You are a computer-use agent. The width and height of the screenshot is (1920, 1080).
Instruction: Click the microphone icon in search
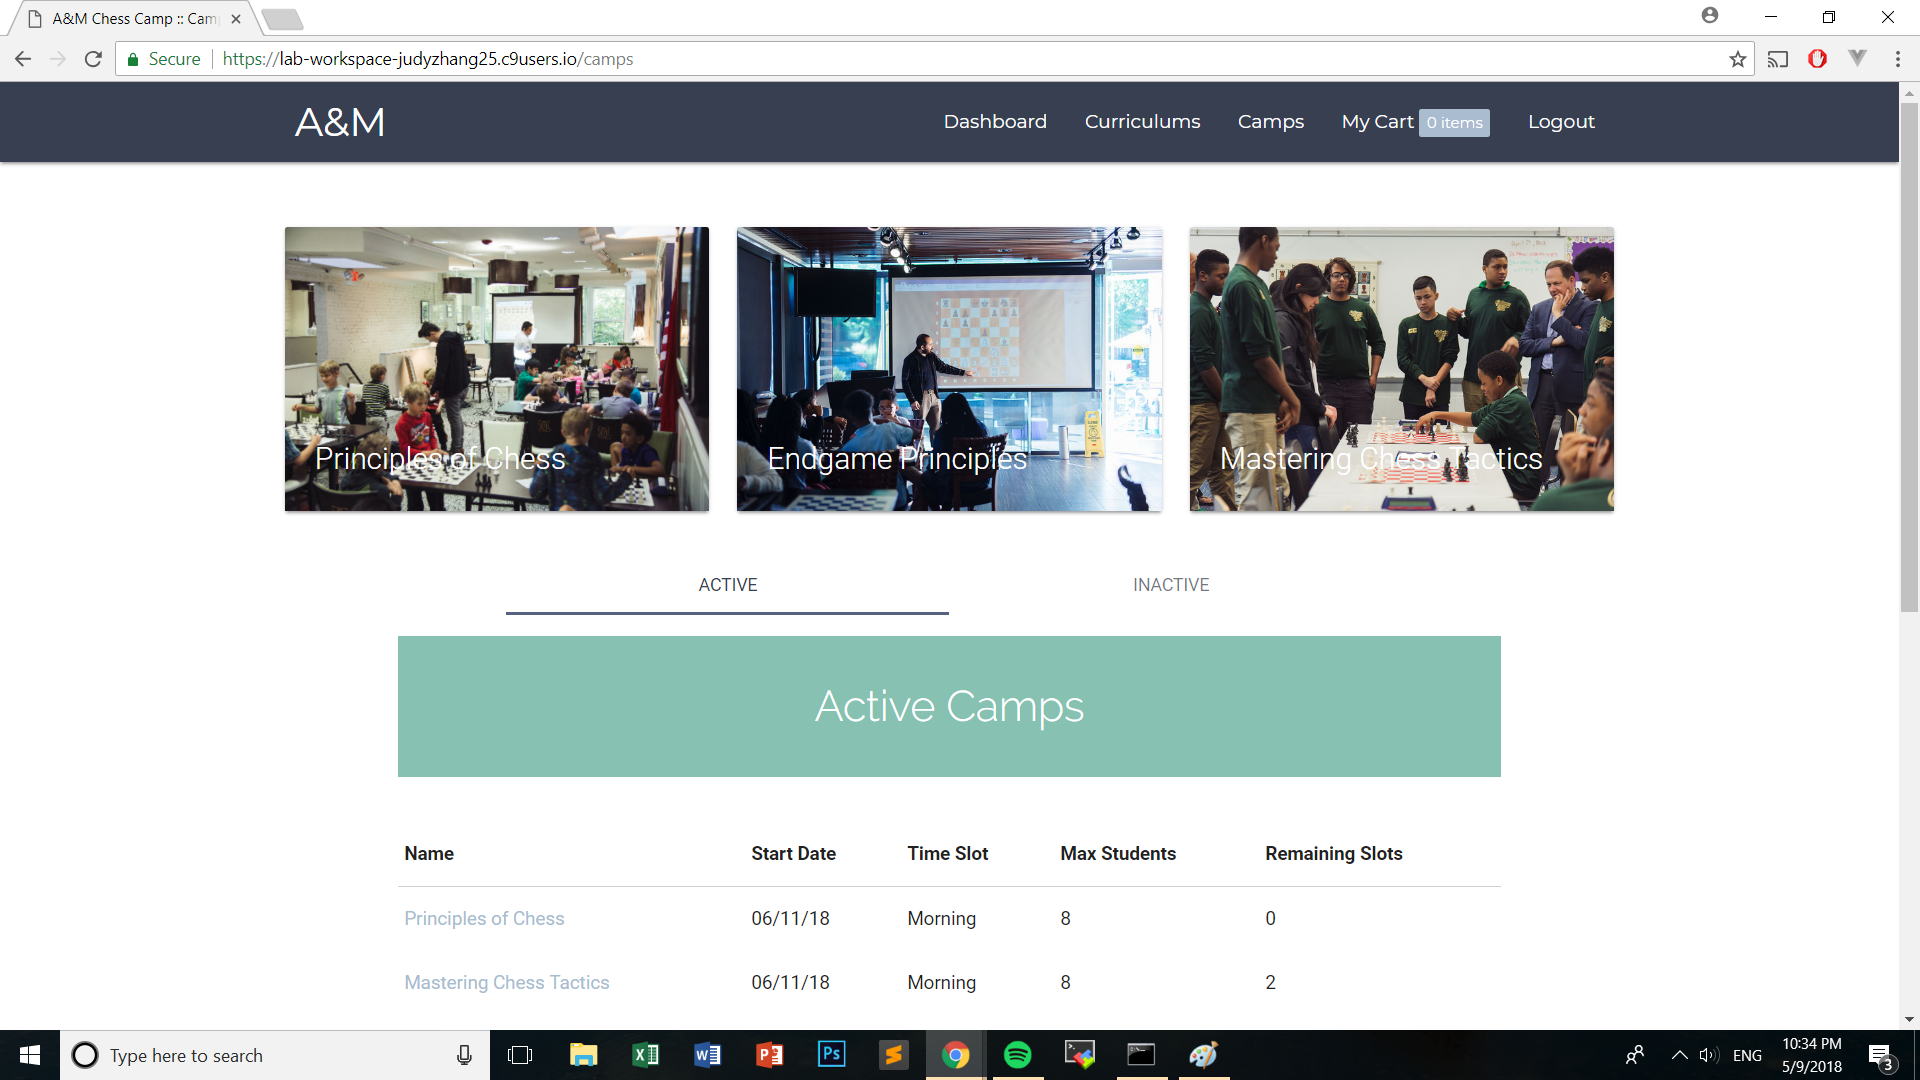(x=464, y=1055)
